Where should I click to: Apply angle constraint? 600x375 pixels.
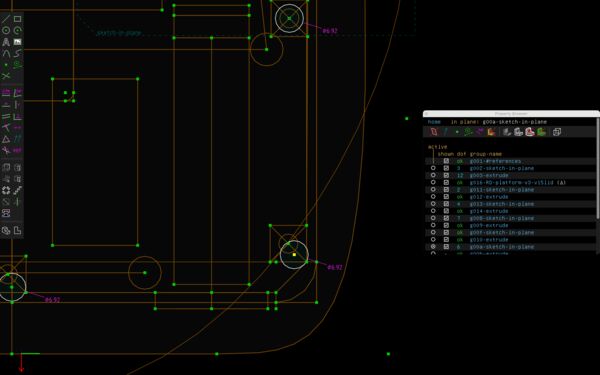[17, 93]
